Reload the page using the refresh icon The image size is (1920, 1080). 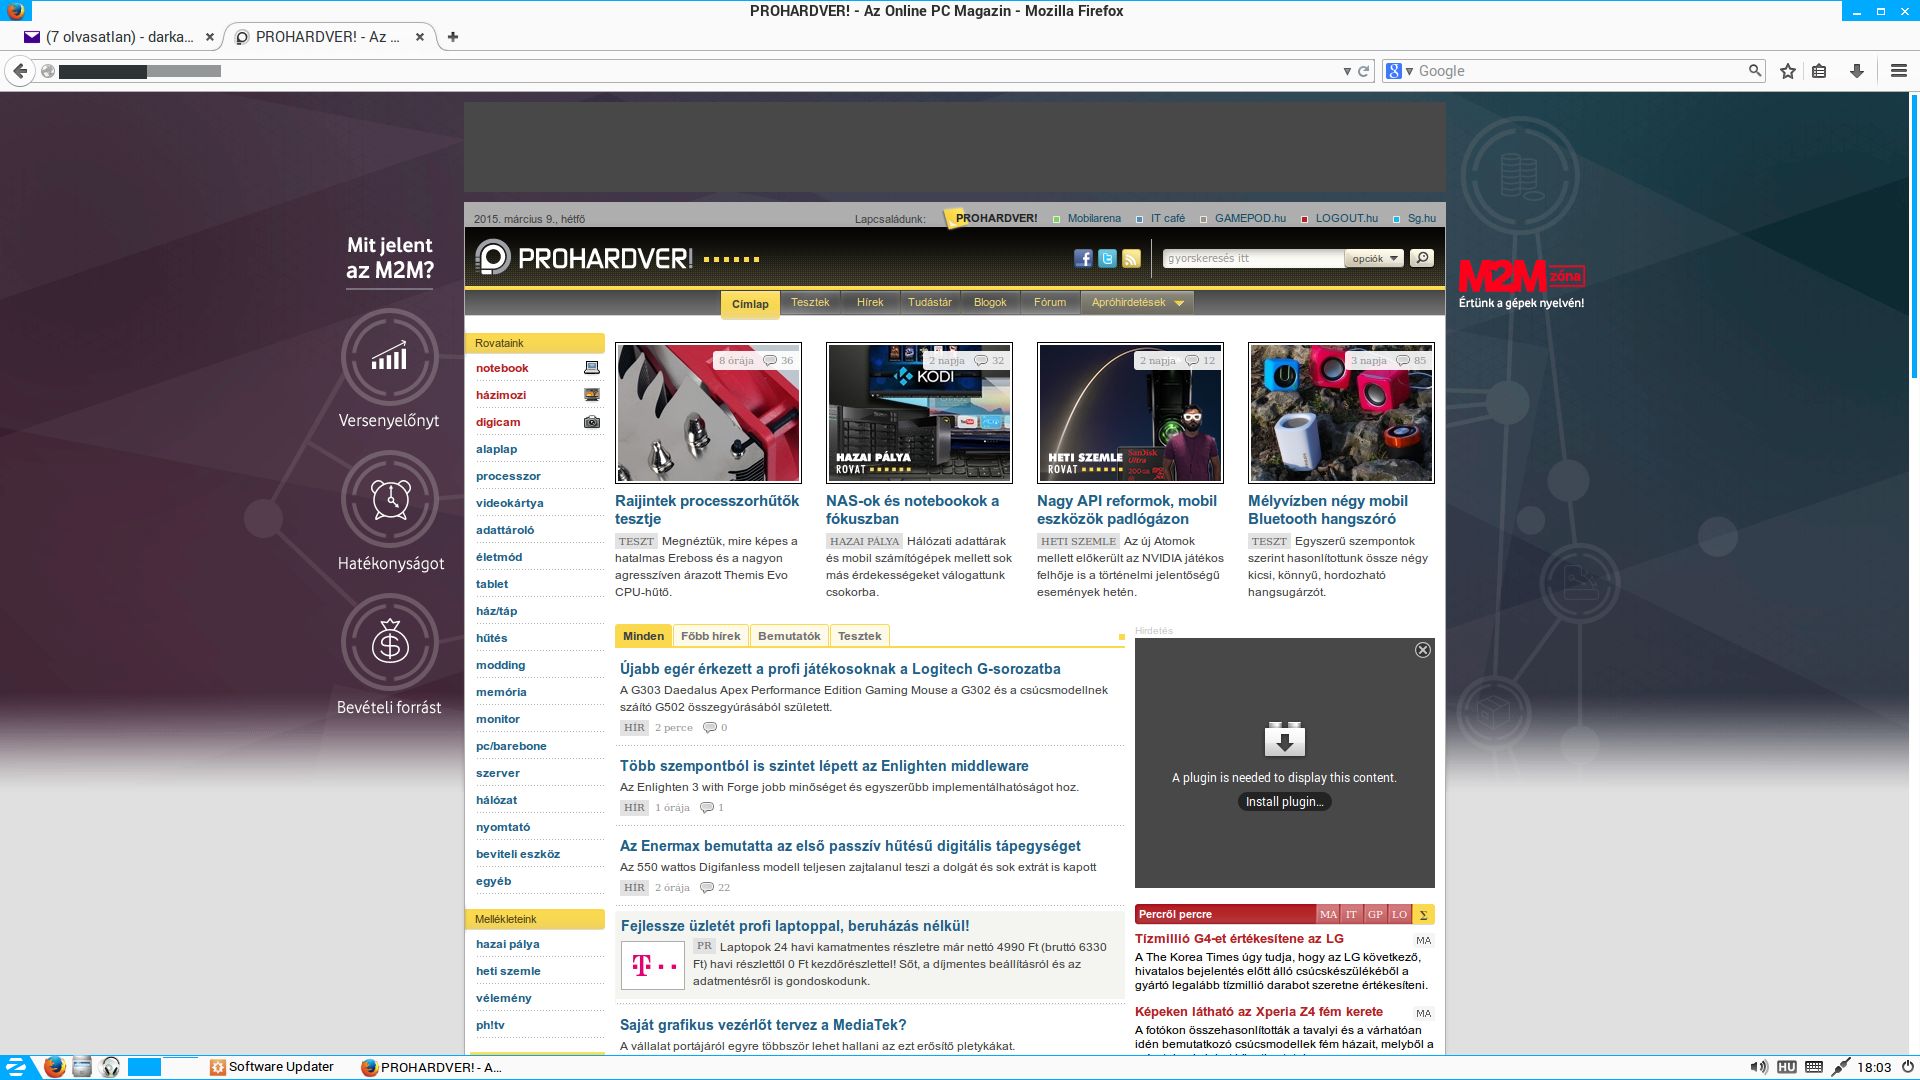(1363, 71)
